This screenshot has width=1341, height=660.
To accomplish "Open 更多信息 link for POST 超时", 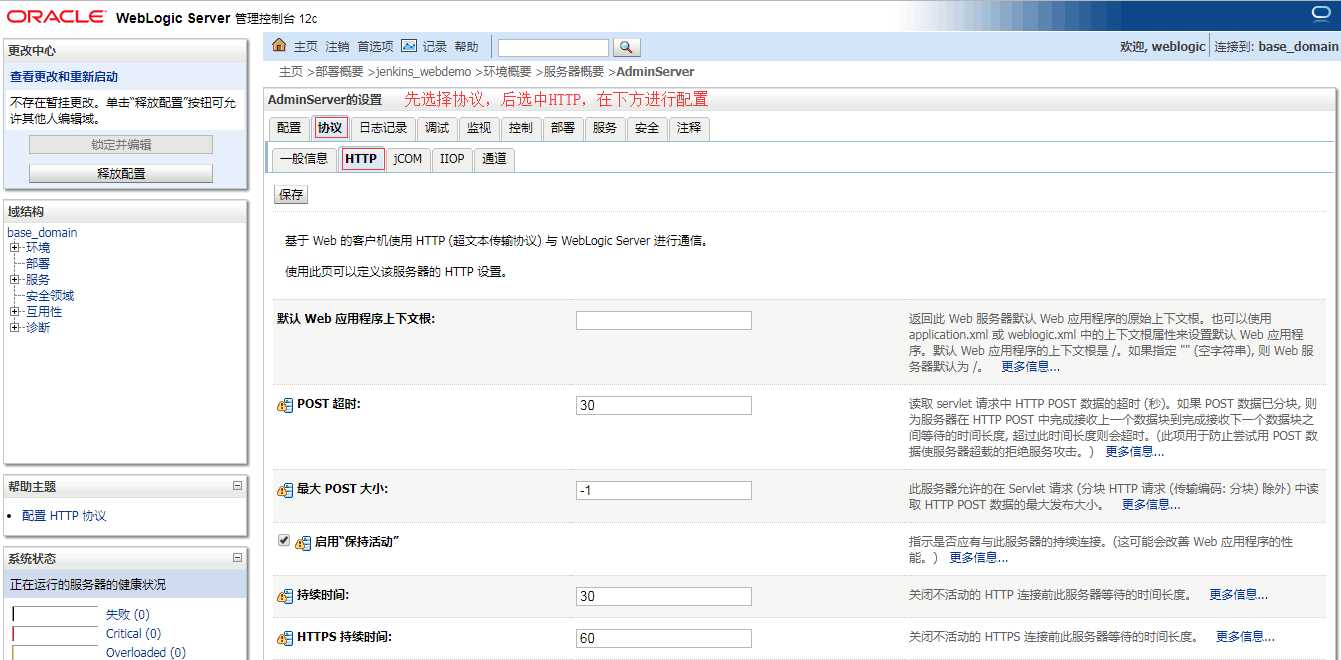I will [1134, 452].
